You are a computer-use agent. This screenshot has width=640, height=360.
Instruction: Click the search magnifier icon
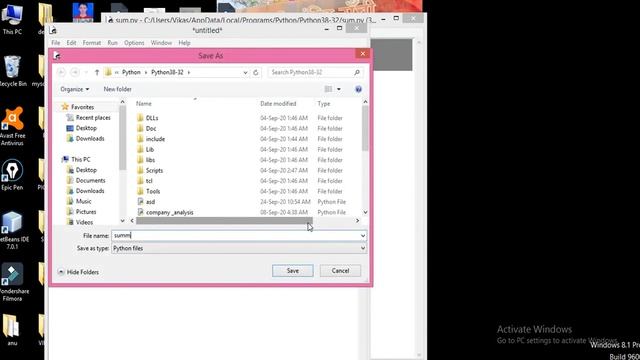[x=357, y=72]
